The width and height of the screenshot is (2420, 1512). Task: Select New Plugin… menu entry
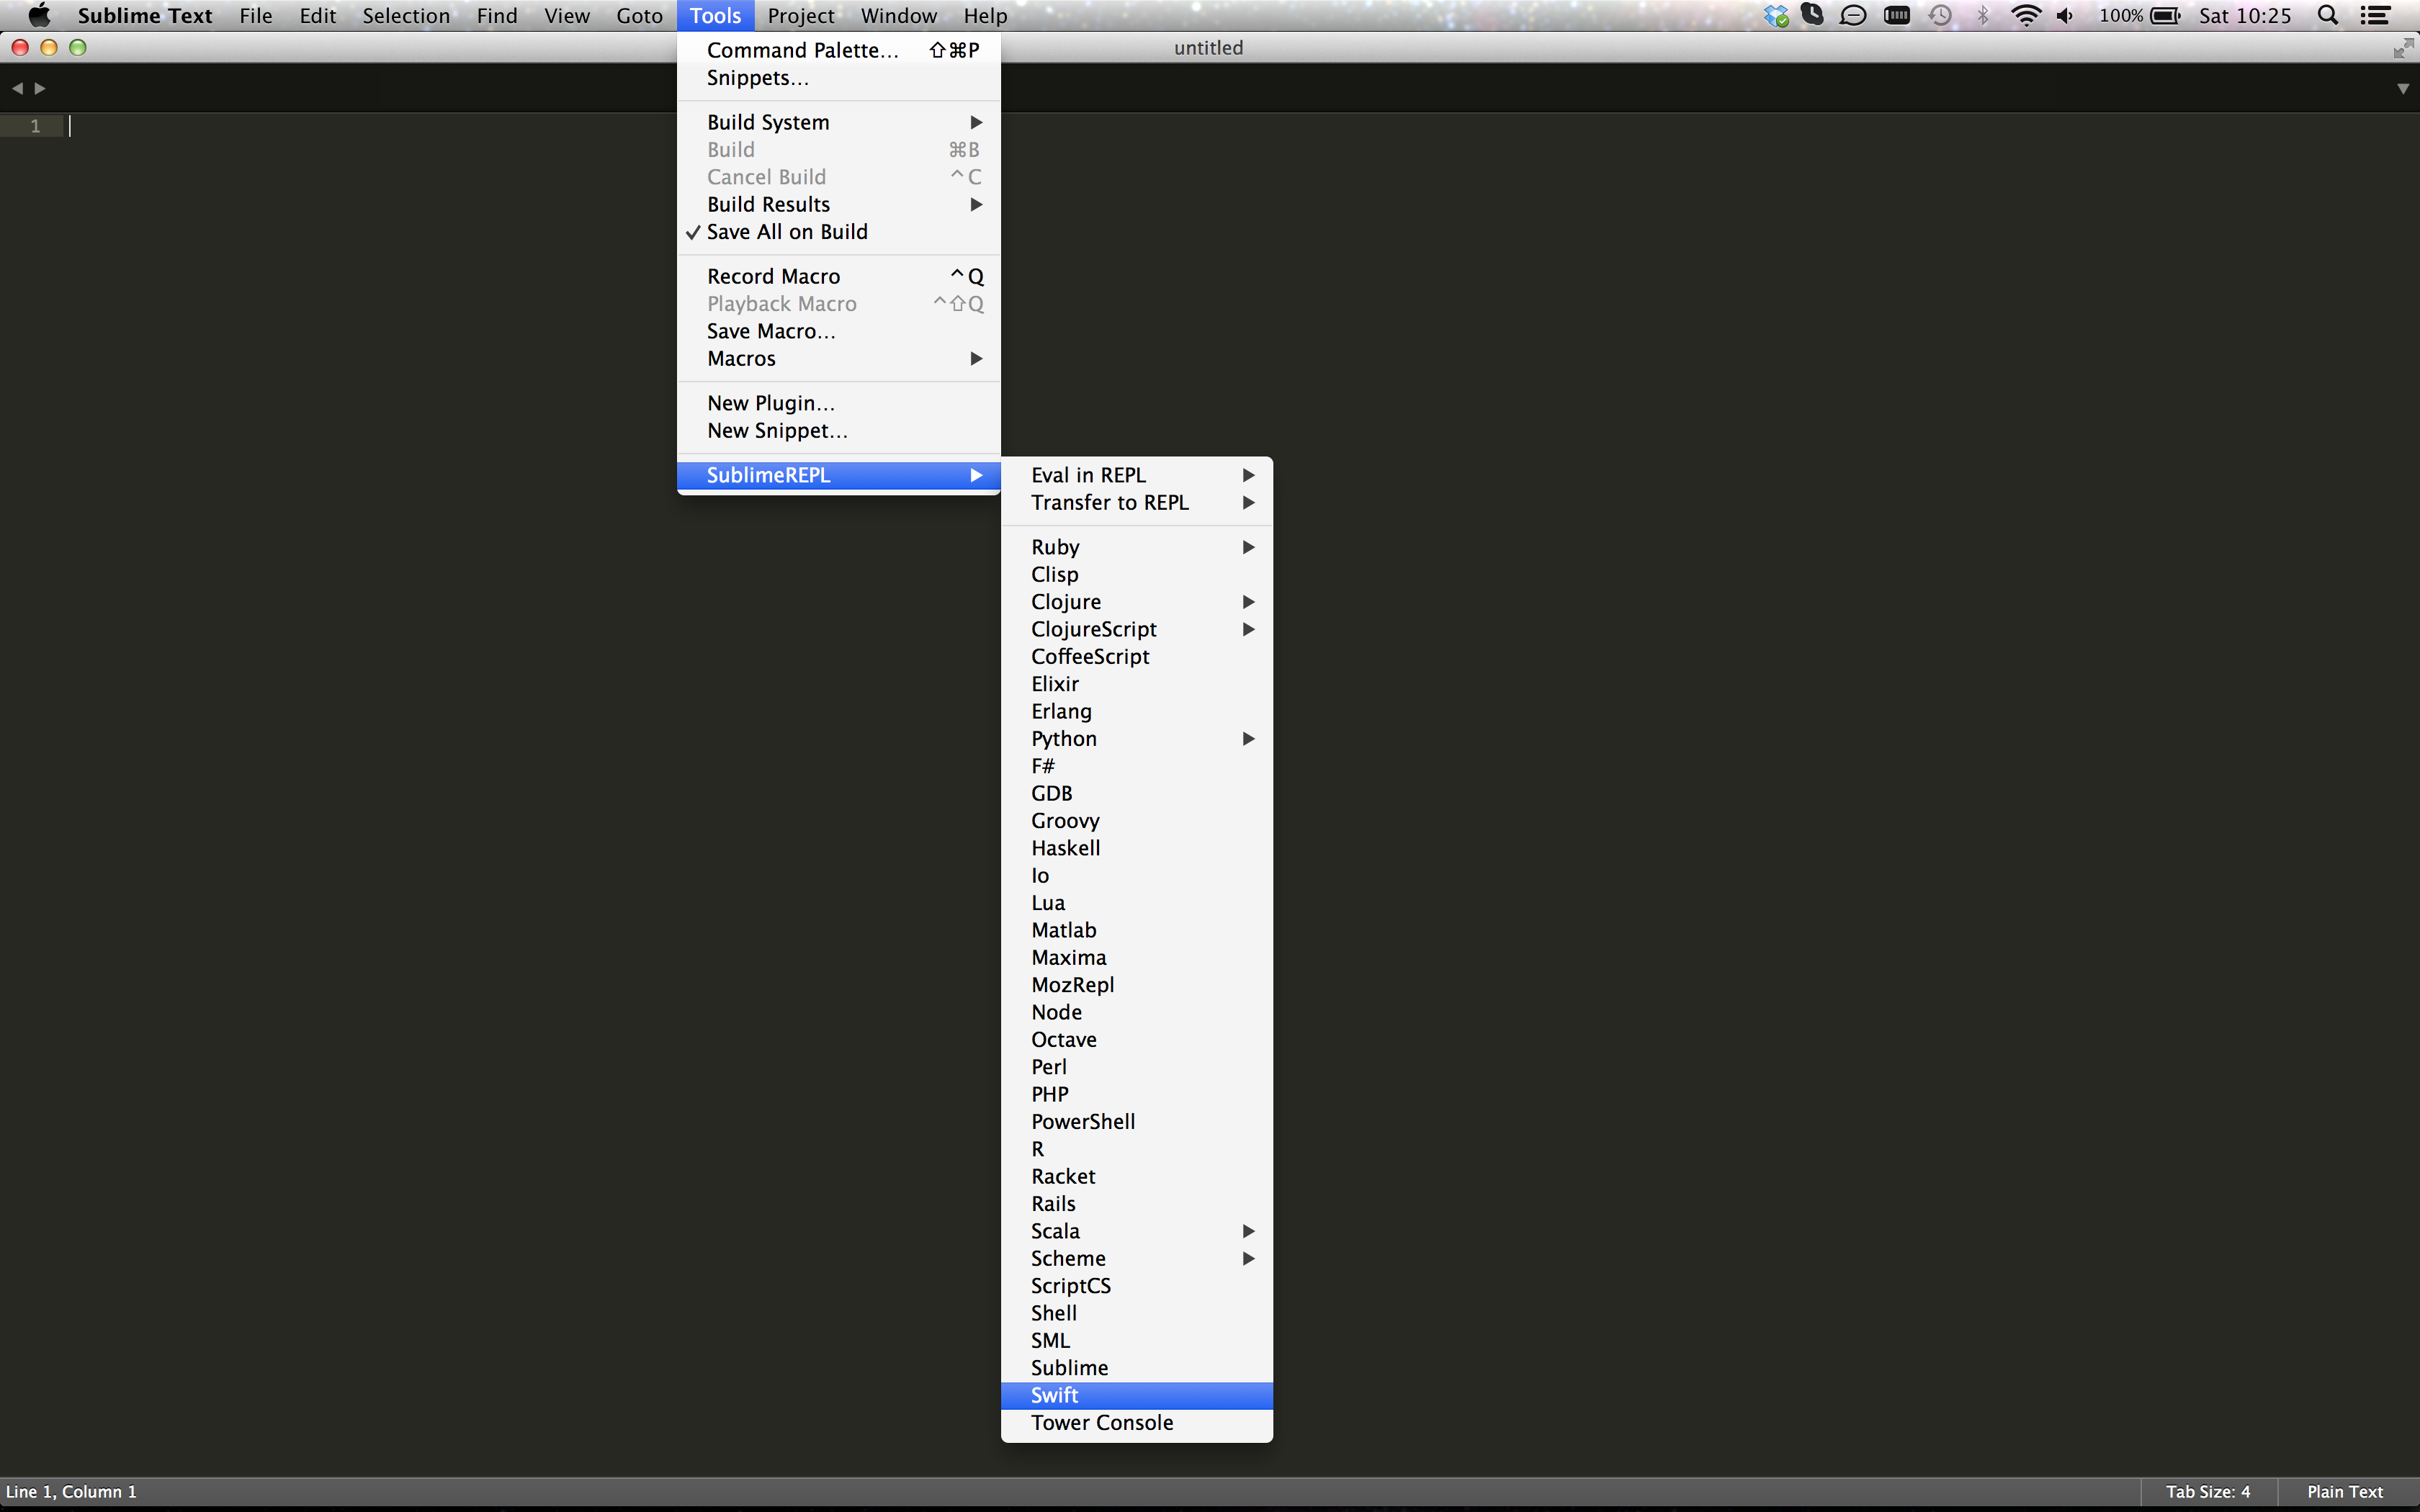(x=838, y=403)
